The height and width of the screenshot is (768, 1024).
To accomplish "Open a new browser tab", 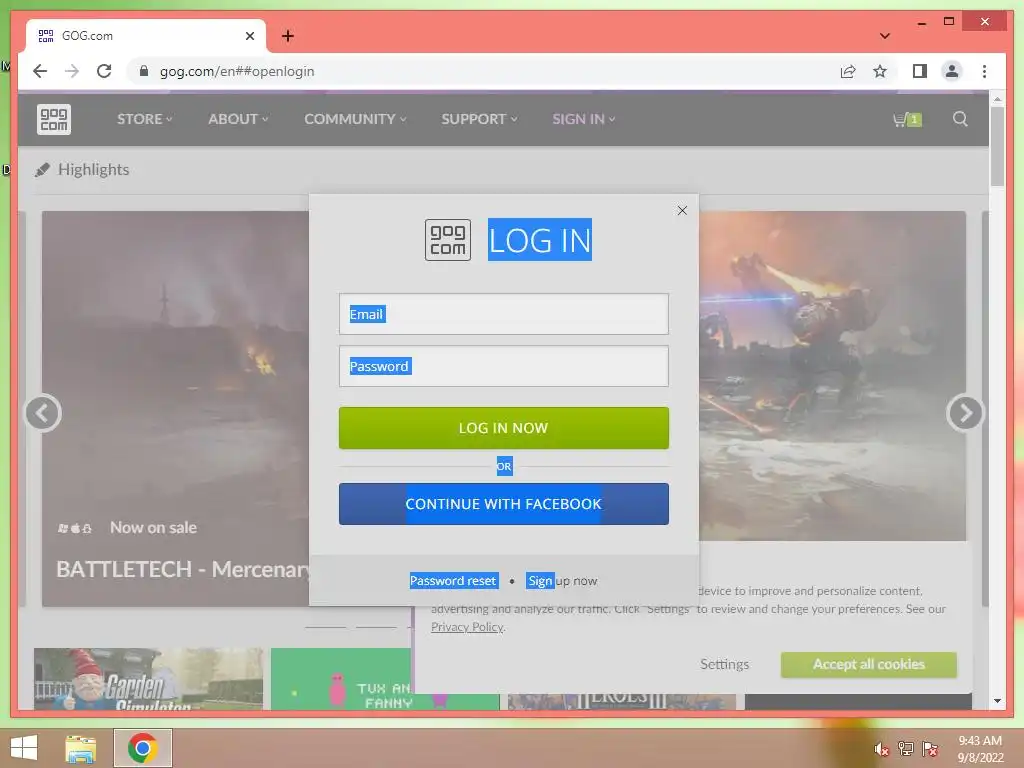I will click(288, 36).
